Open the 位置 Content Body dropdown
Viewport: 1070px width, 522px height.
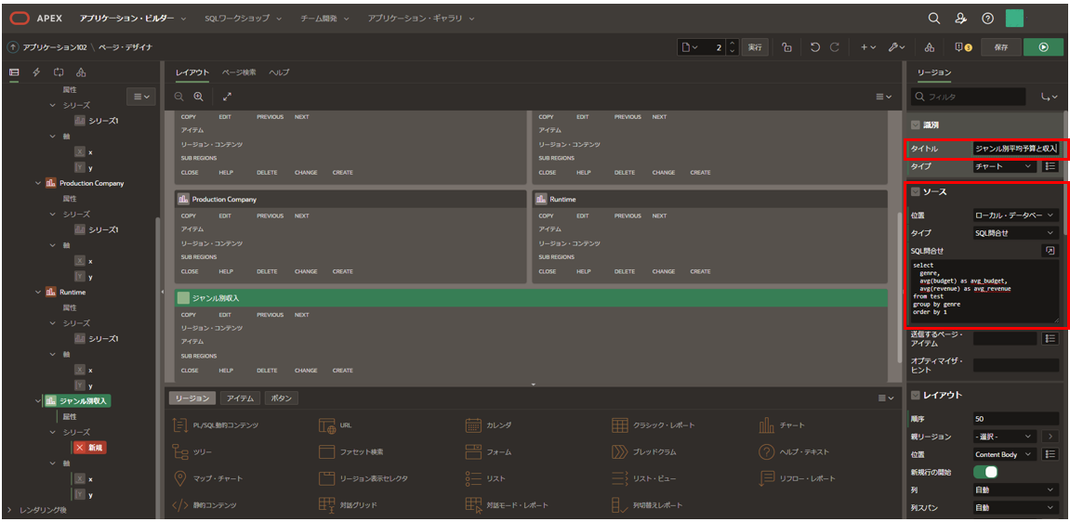click(1004, 454)
